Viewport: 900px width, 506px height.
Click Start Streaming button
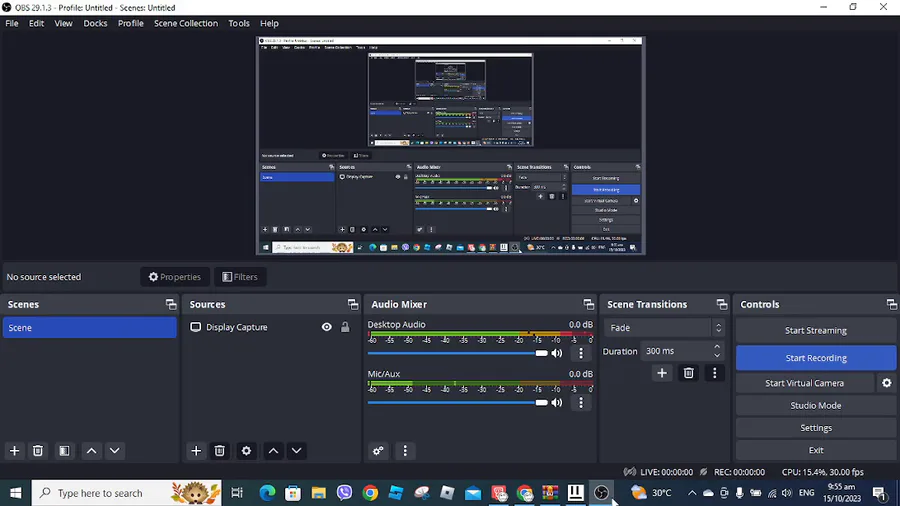click(x=816, y=330)
